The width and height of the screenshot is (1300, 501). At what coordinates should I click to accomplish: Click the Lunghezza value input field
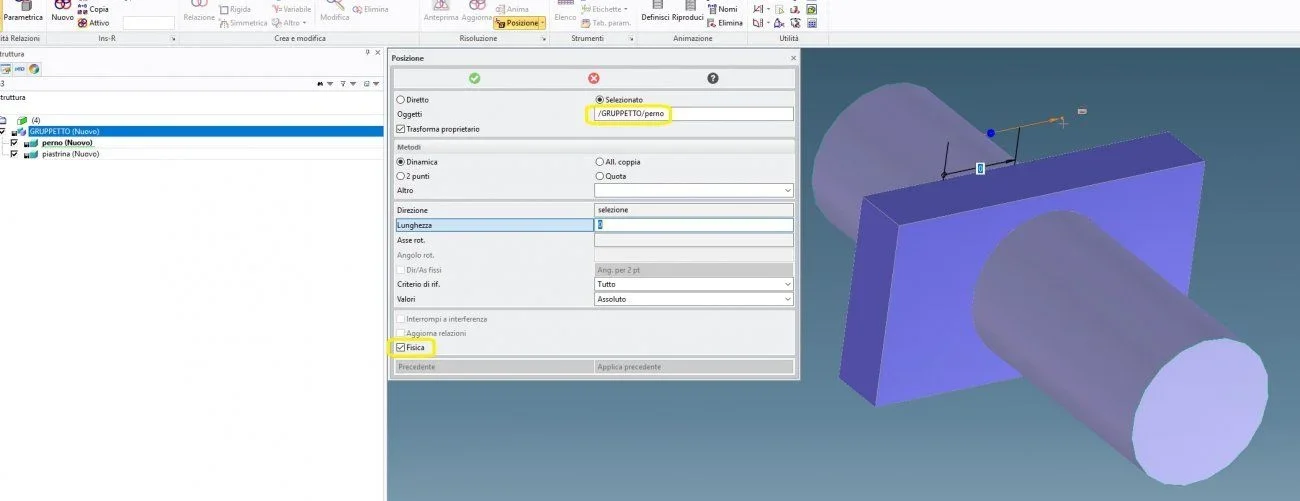click(693, 225)
